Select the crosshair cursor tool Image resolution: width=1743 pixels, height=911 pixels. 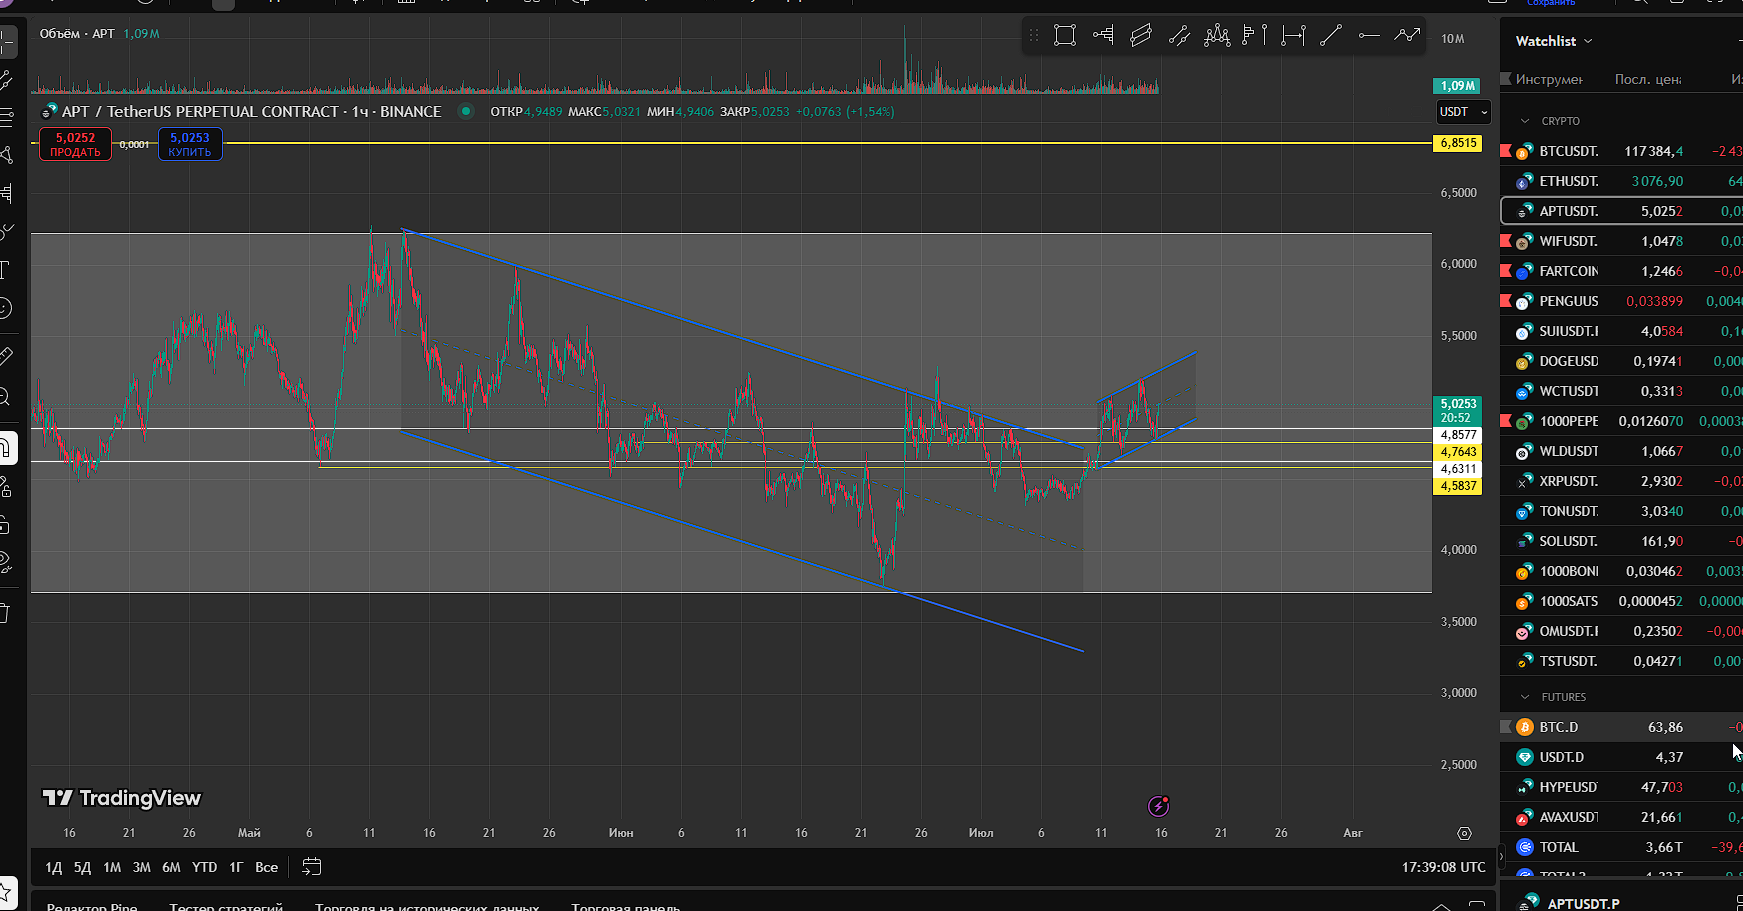(x=7, y=42)
